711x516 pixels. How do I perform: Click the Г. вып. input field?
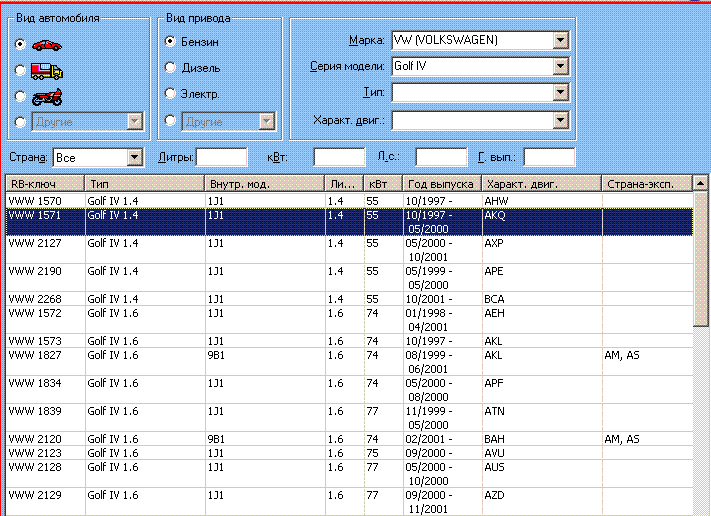coord(549,157)
